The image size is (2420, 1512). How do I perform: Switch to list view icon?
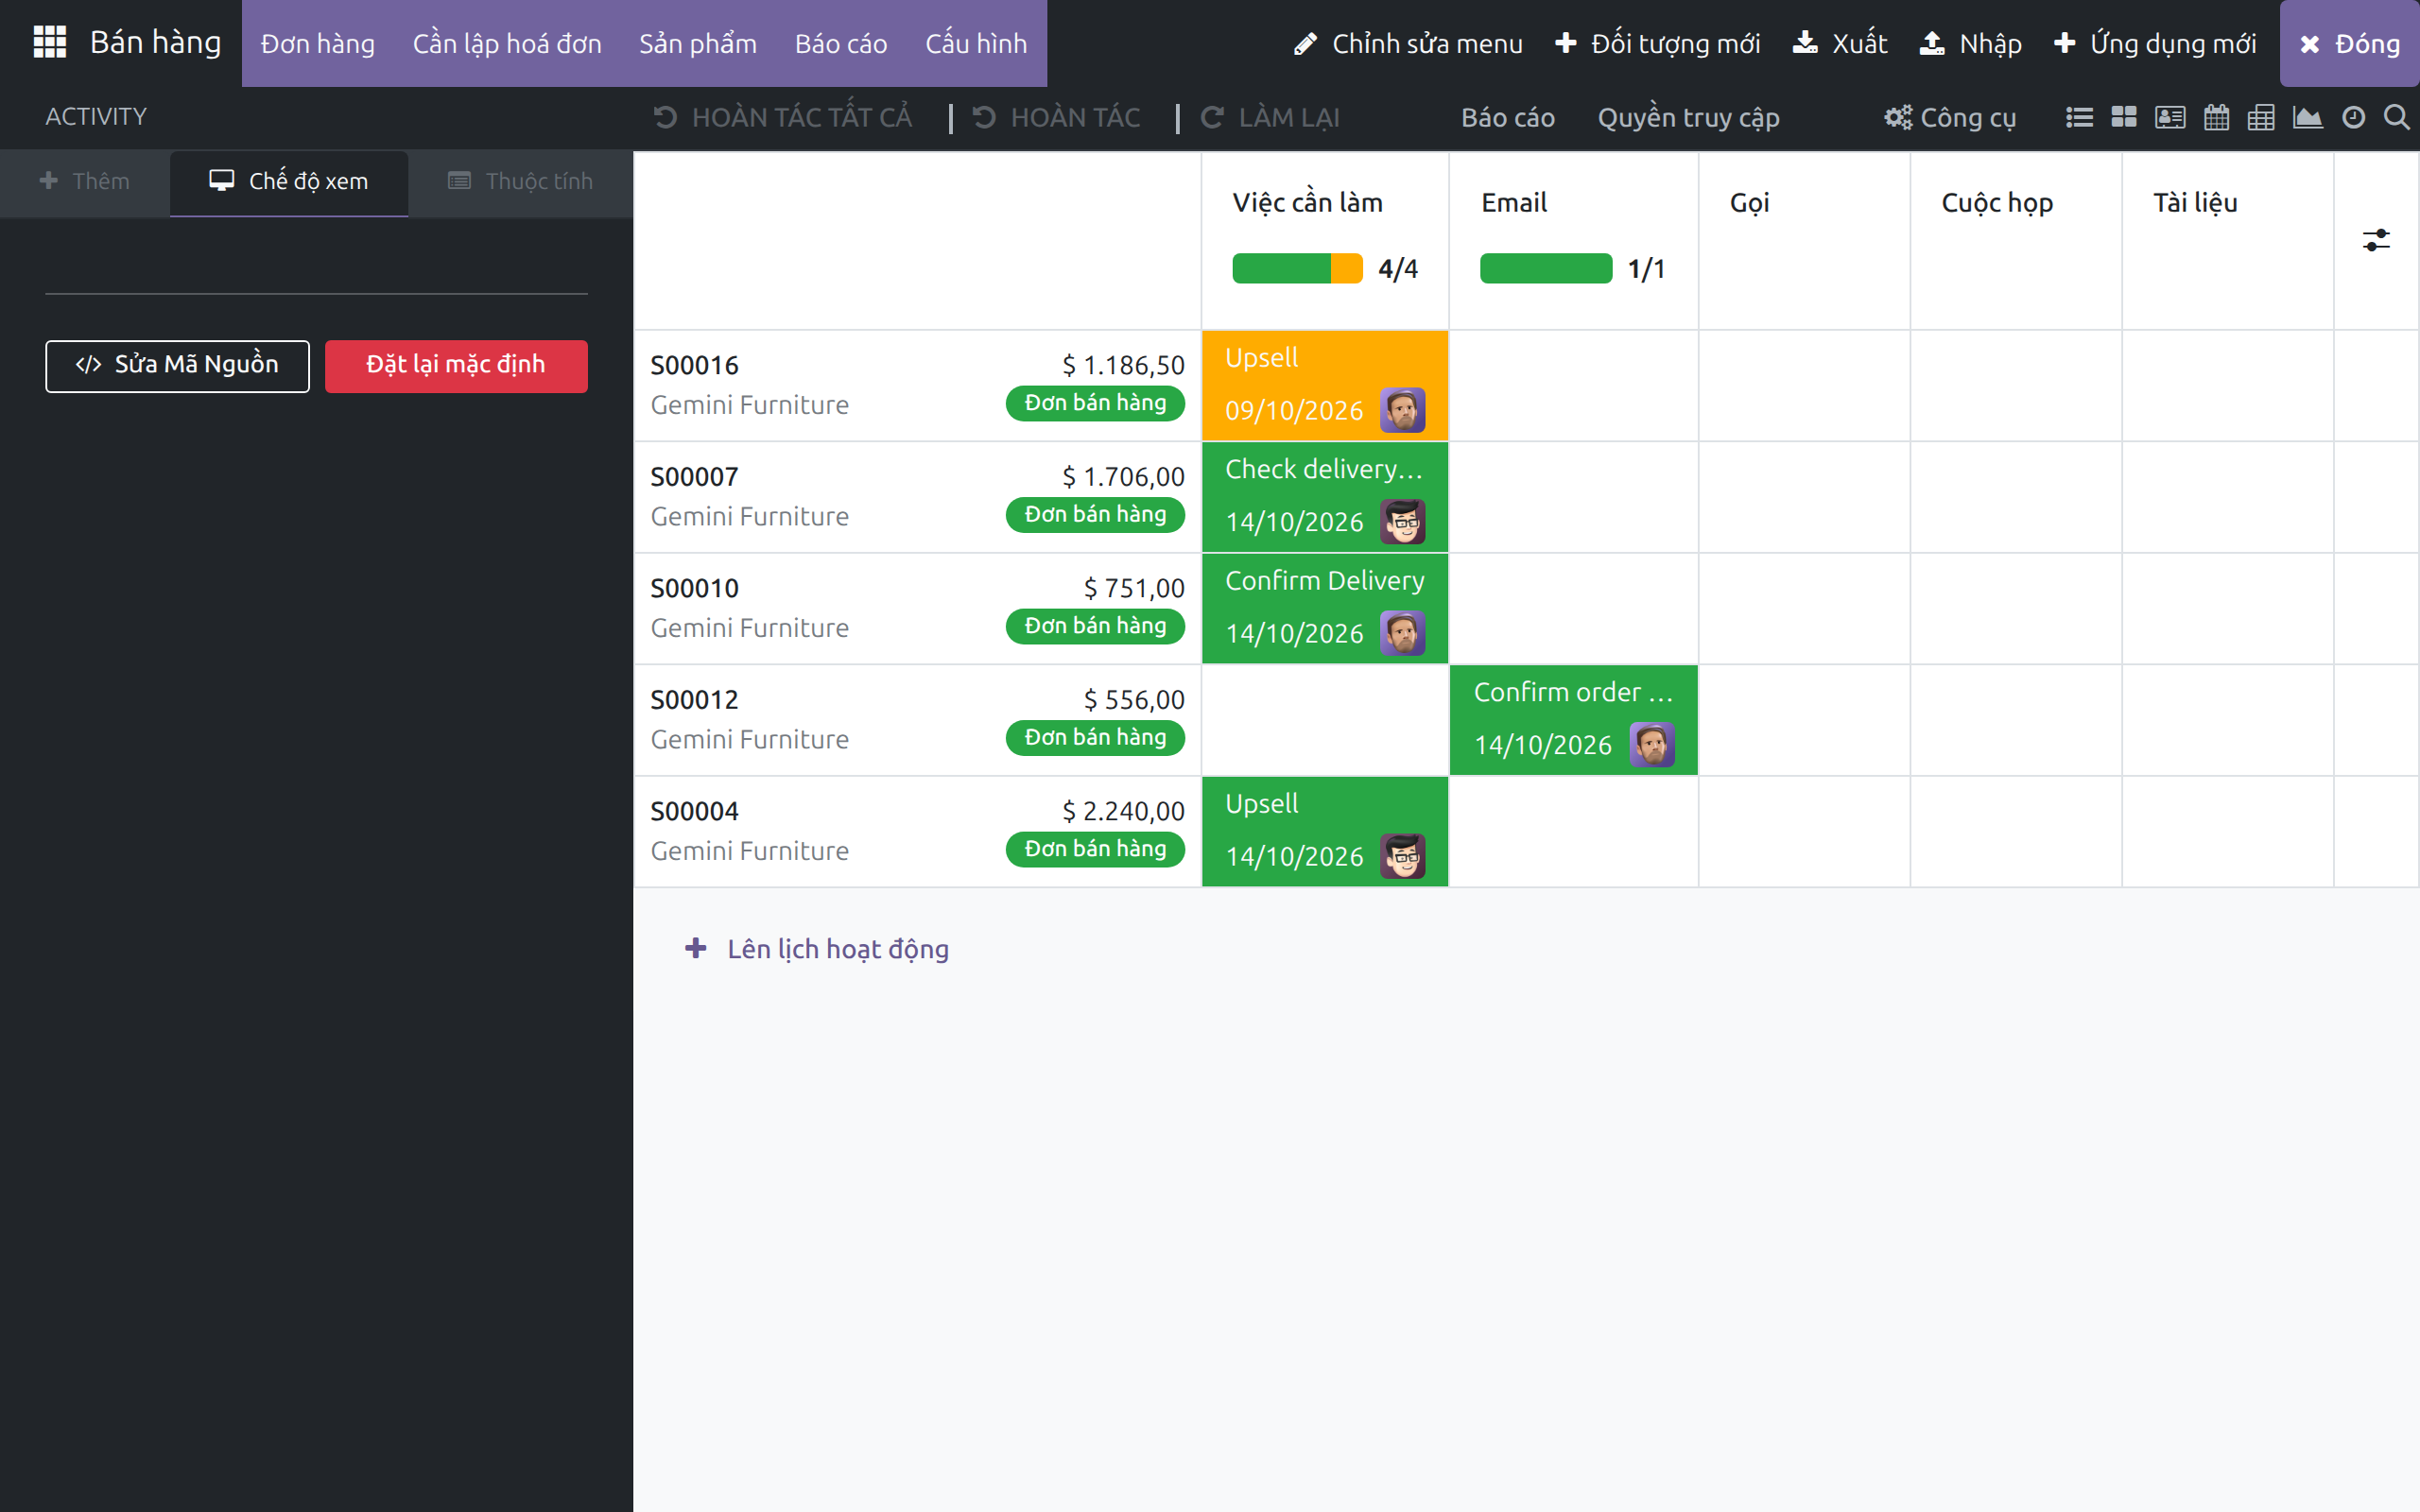pyautogui.click(x=2079, y=117)
